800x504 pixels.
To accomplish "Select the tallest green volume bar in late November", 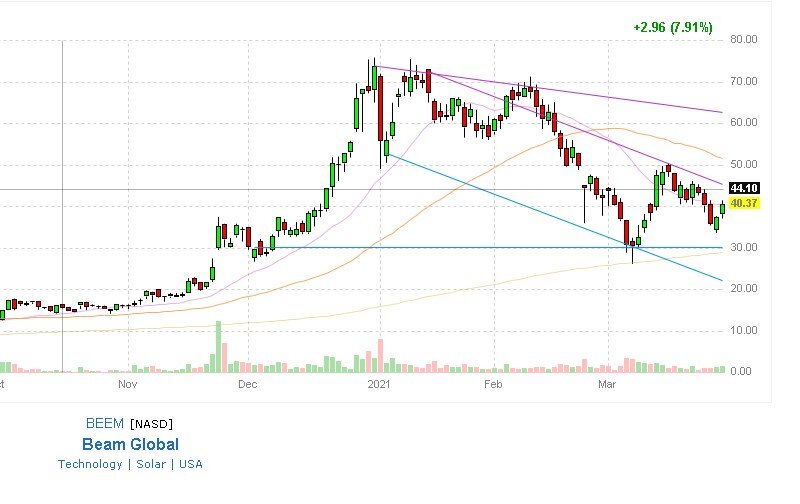I will pyautogui.click(x=218, y=347).
